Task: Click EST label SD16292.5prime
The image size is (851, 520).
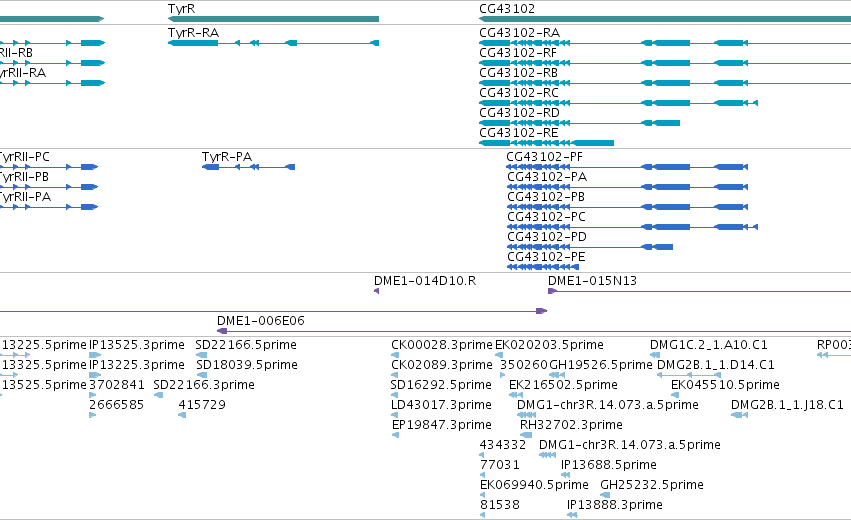Action: (441, 385)
